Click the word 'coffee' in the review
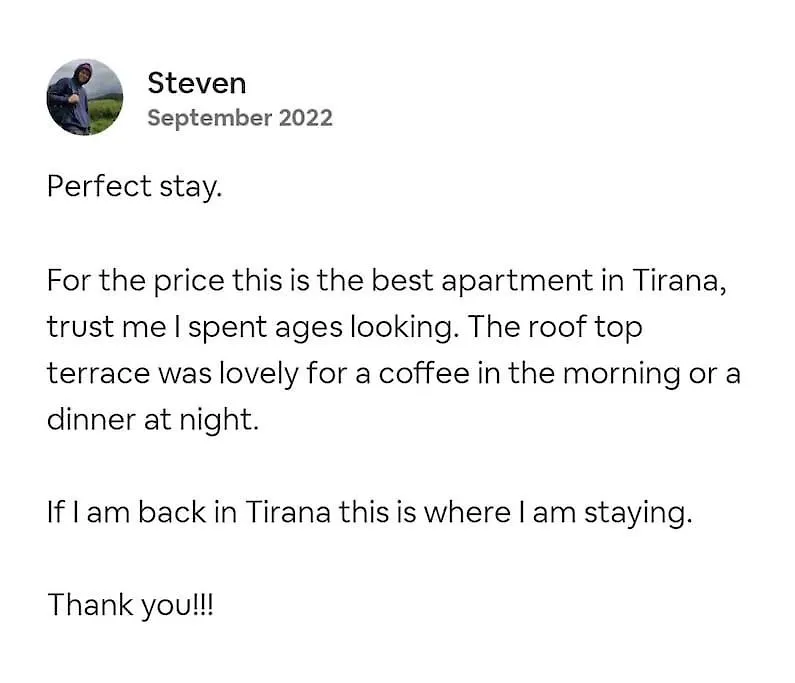Image resolution: width=795 pixels, height=683 pixels. tap(424, 374)
